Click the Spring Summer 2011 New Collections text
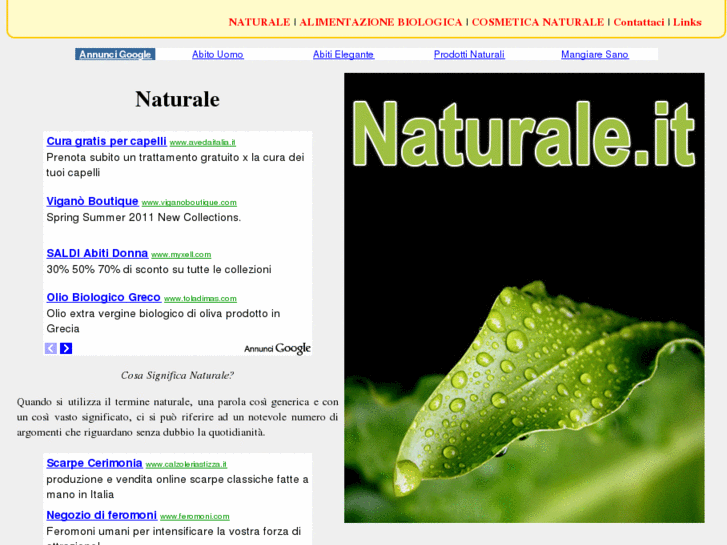 [x=144, y=218]
